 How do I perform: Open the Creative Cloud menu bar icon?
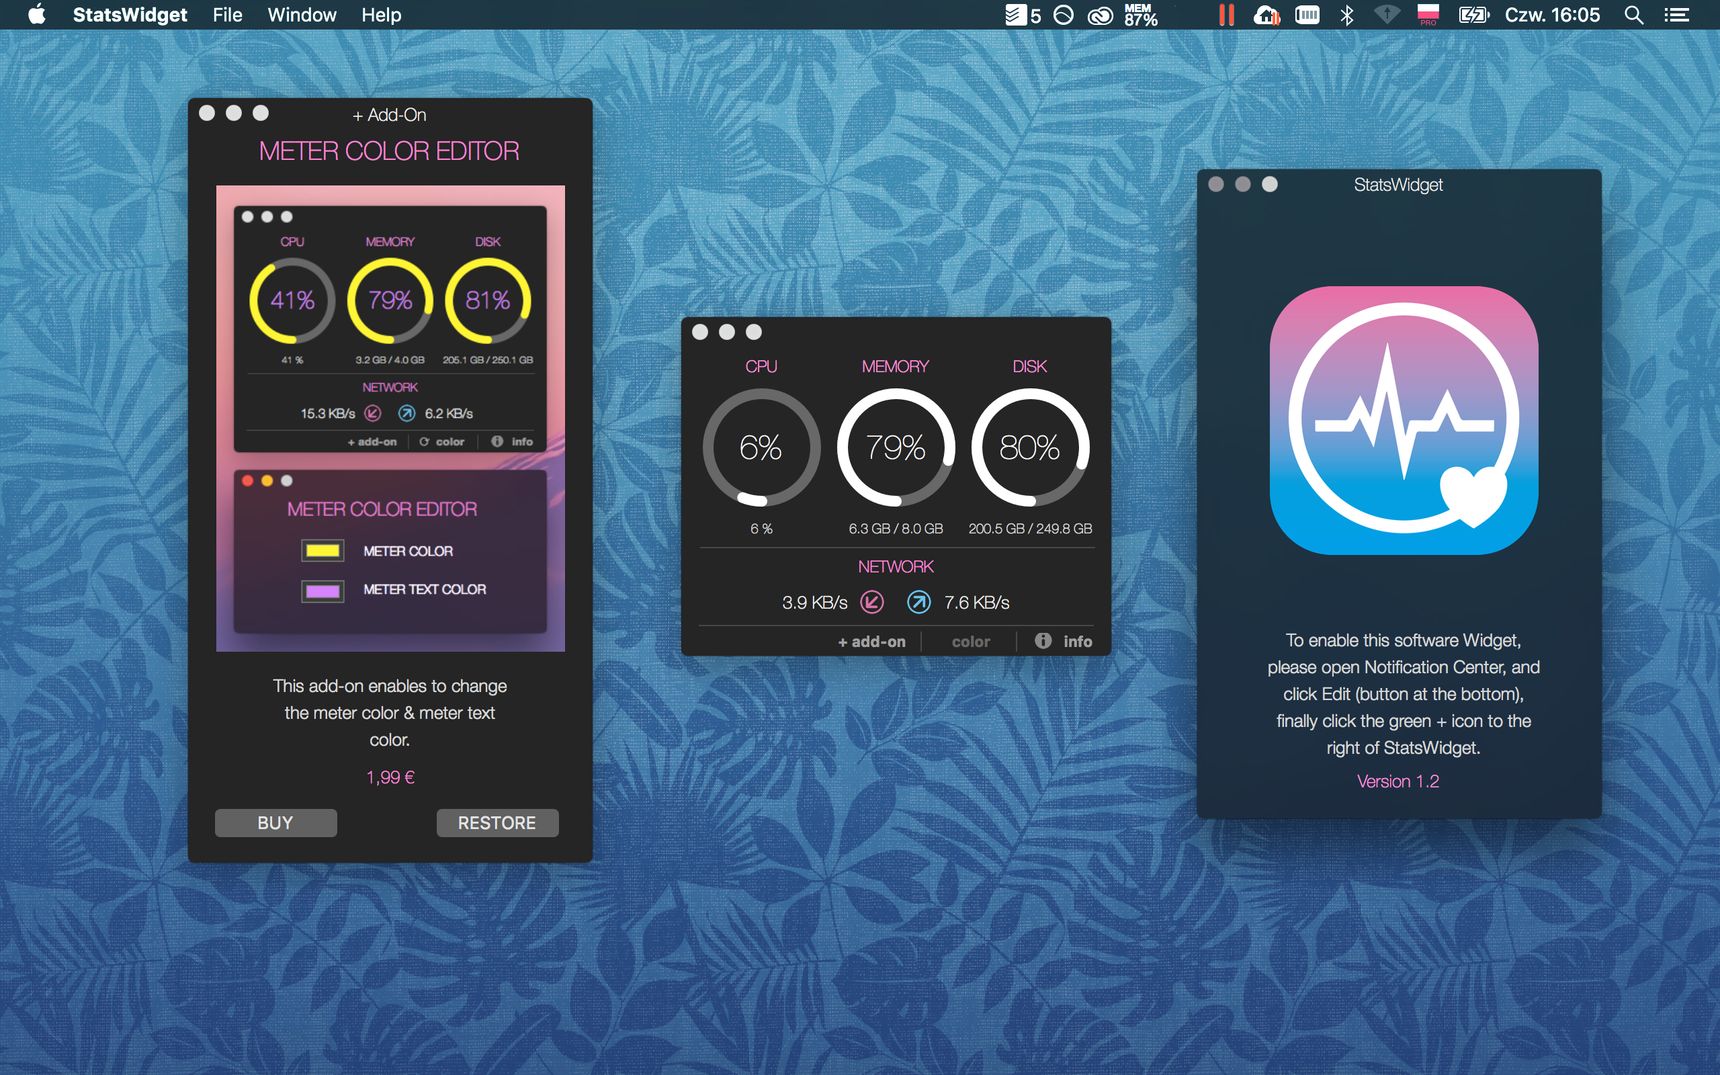(x=1100, y=15)
